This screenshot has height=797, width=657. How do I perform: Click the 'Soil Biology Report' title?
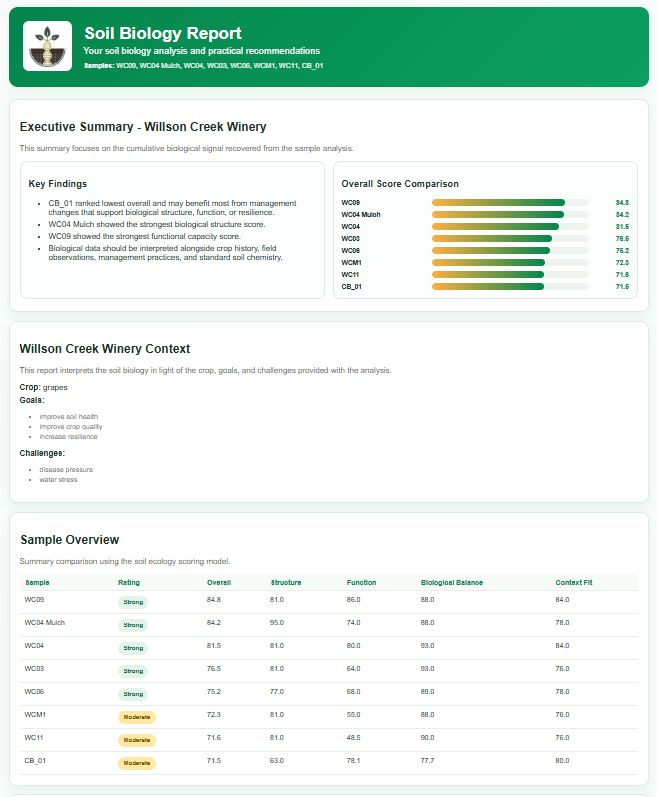(163, 33)
